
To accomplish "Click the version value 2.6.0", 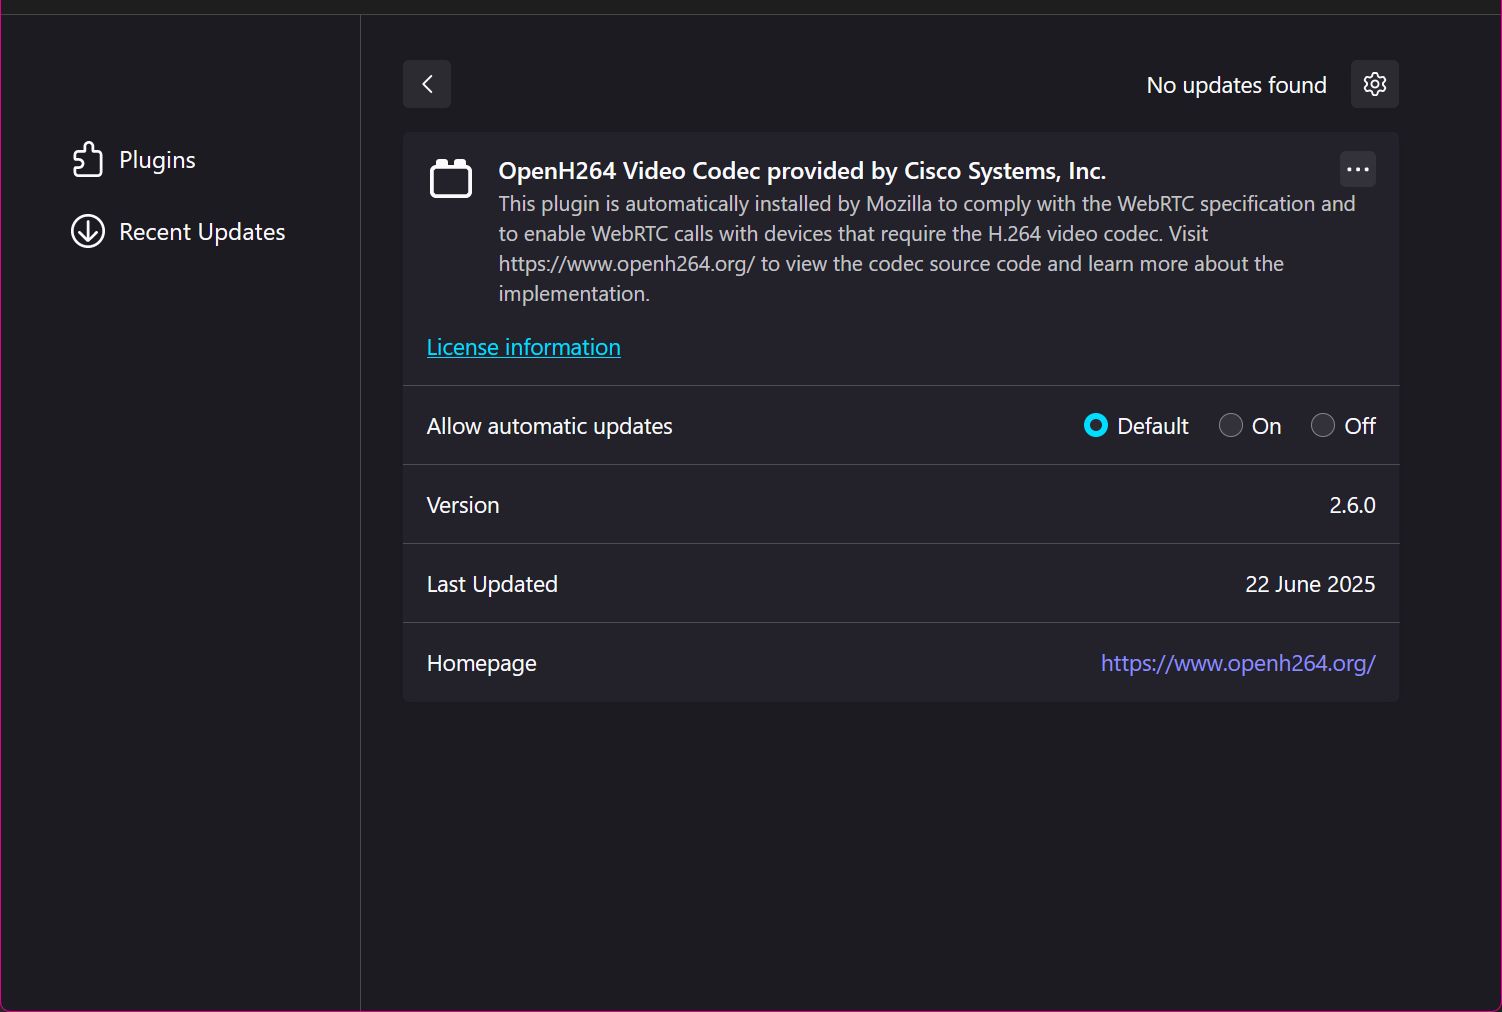I will (1352, 505).
